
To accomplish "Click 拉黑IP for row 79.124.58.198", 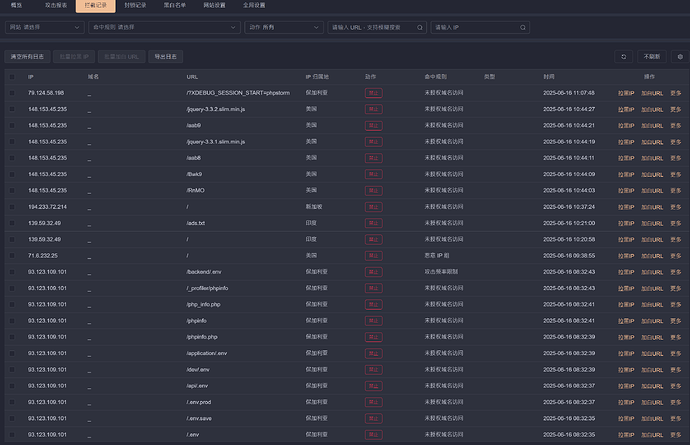I will click(x=626, y=93).
